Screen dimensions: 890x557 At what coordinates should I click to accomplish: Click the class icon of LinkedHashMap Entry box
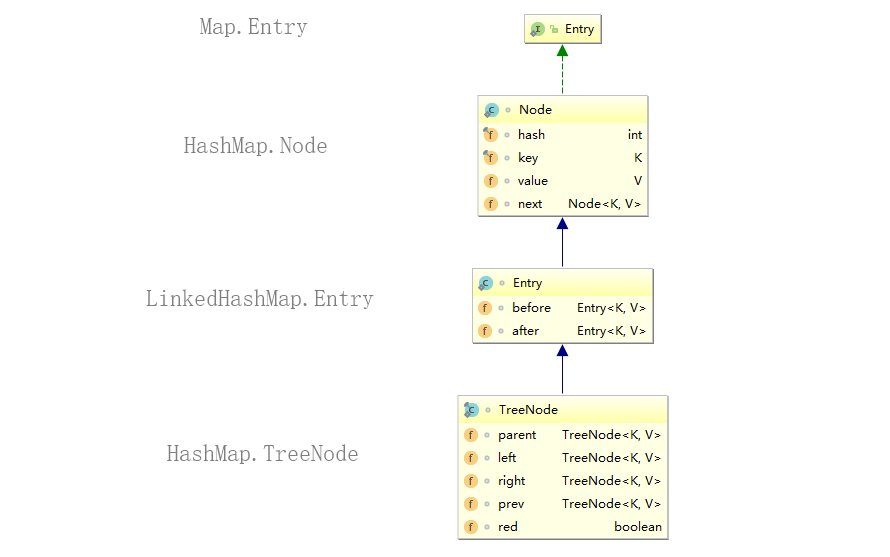click(485, 283)
